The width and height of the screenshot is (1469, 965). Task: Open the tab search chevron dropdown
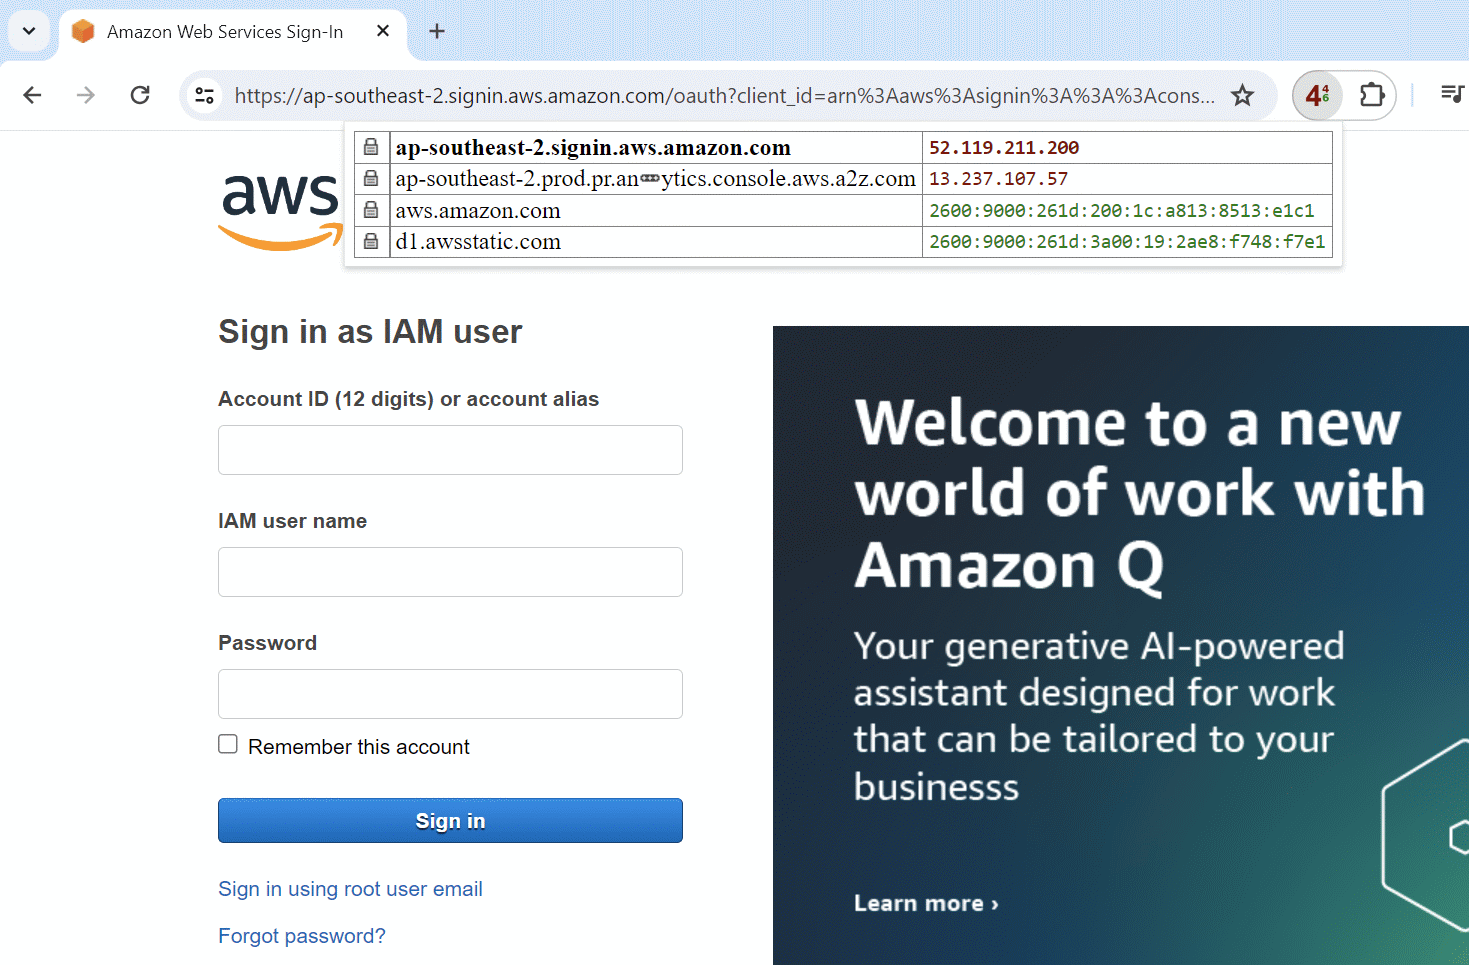pos(29,31)
